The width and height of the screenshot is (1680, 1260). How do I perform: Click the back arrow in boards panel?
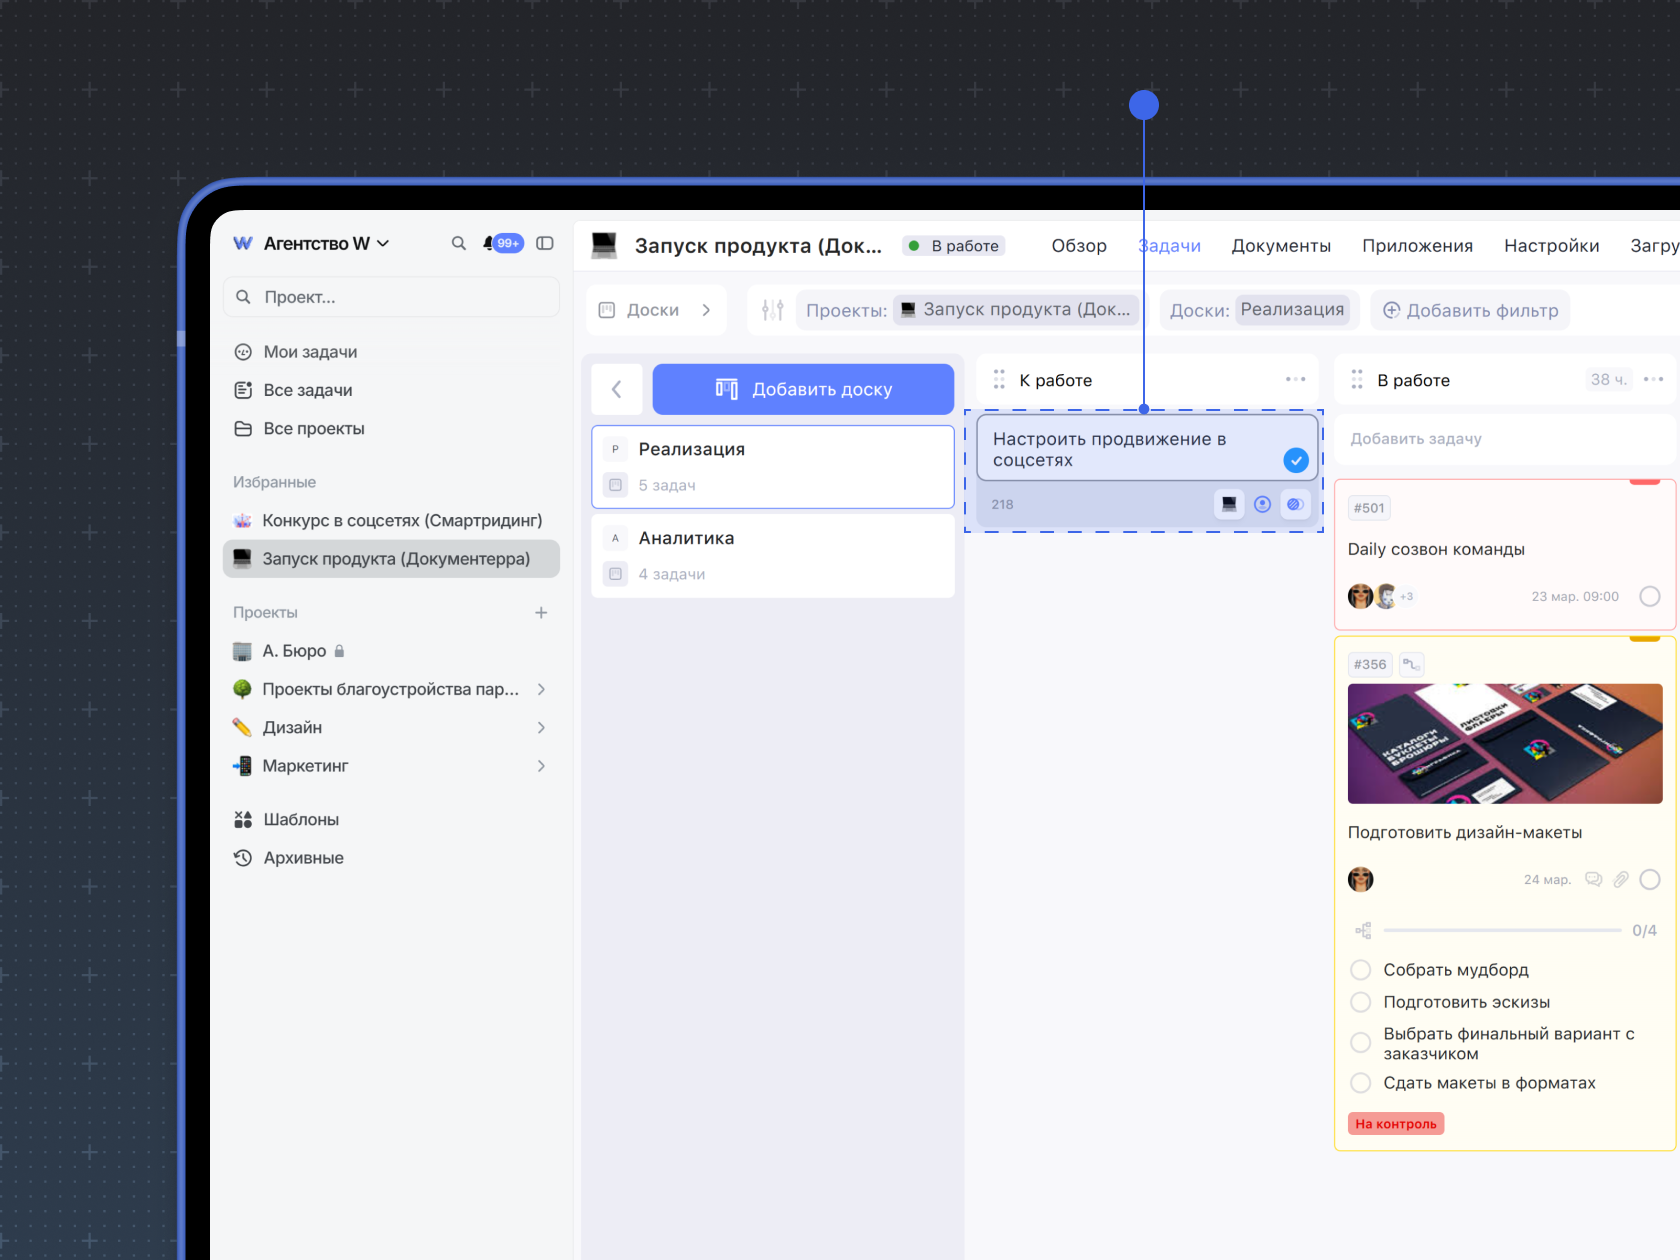(x=617, y=390)
